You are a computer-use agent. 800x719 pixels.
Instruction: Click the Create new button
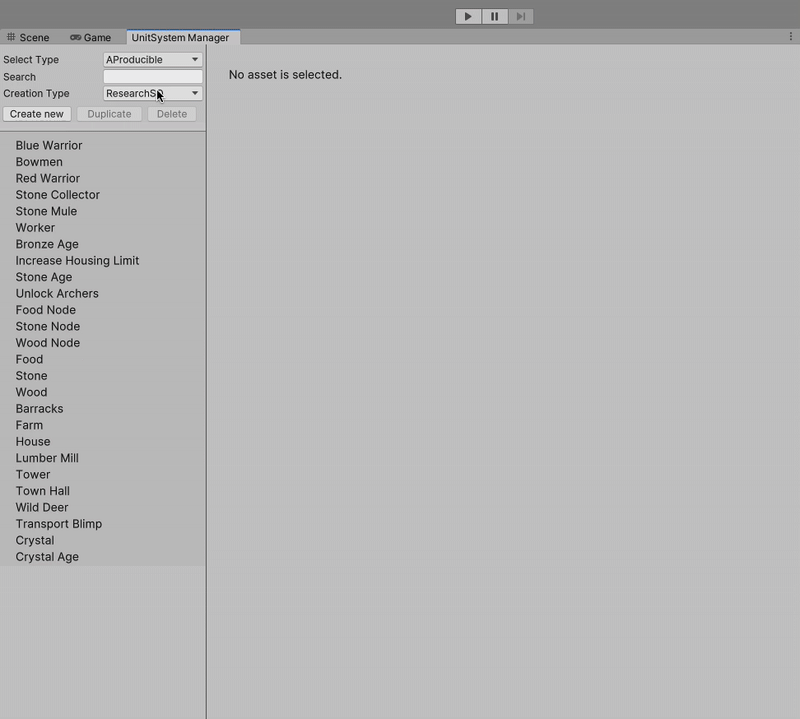[x=37, y=114]
